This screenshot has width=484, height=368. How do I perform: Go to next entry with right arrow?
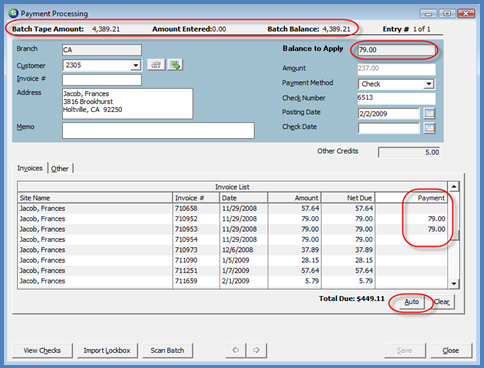coord(256,350)
